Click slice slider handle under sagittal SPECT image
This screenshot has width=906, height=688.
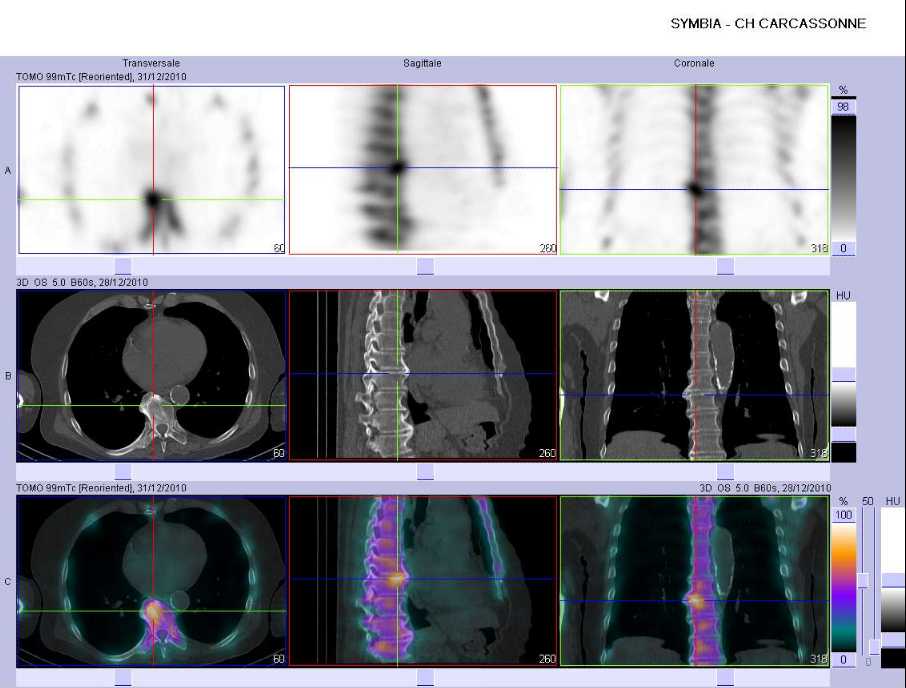425,266
